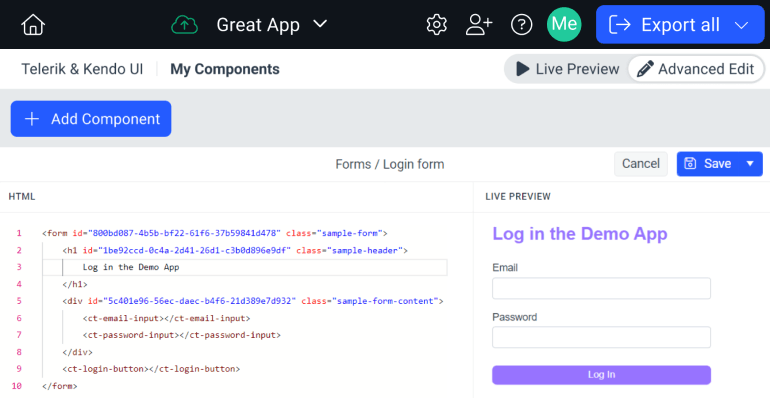The image size is (770, 399).
Task: Select the My Components tab
Action: tap(225, 69)
